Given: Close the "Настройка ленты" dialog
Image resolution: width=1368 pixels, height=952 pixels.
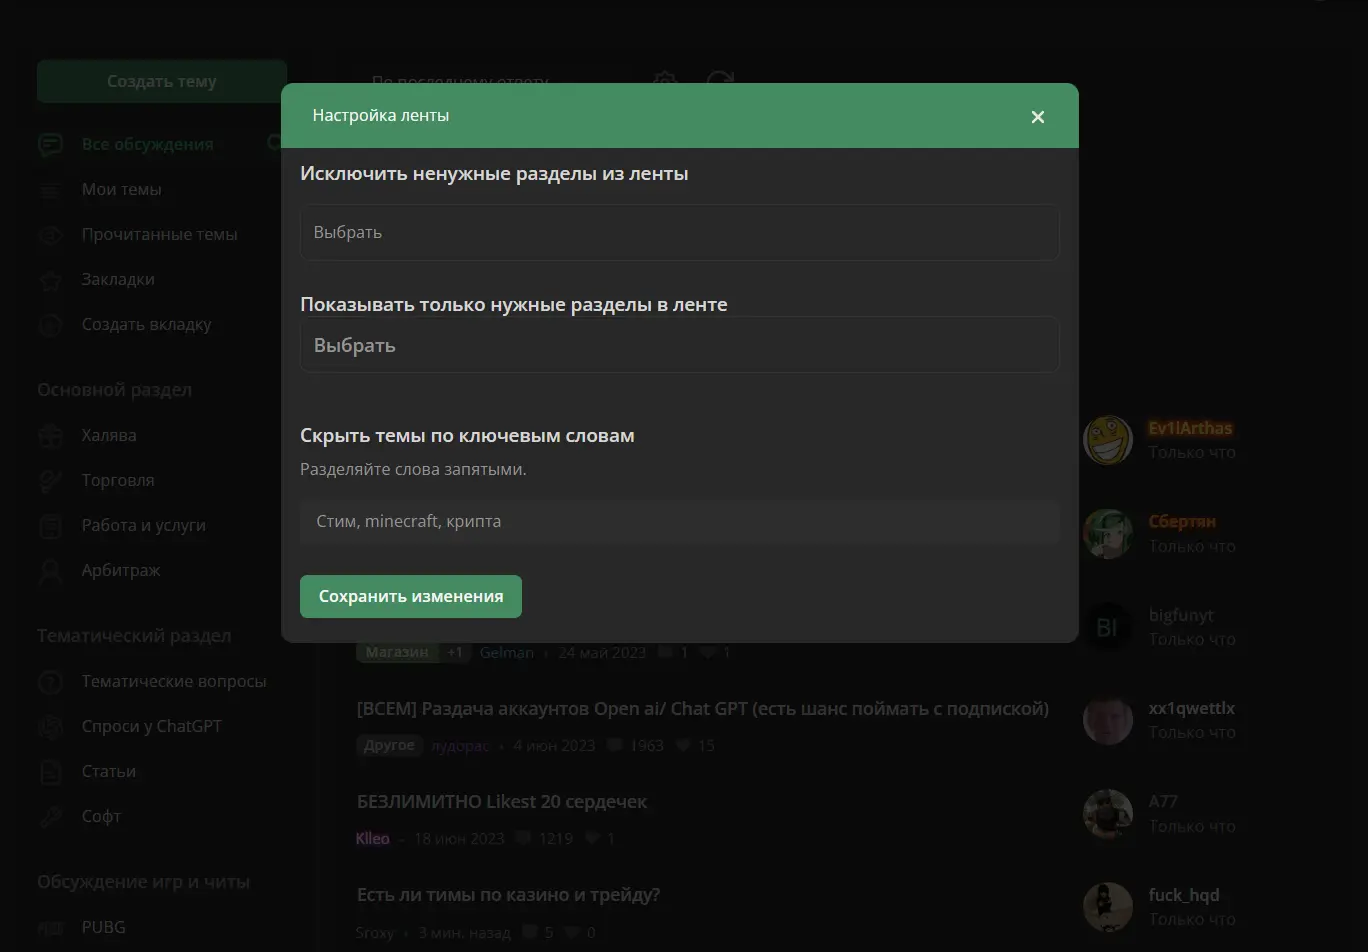Looking at the screenshot, I should click(1038, 117).
